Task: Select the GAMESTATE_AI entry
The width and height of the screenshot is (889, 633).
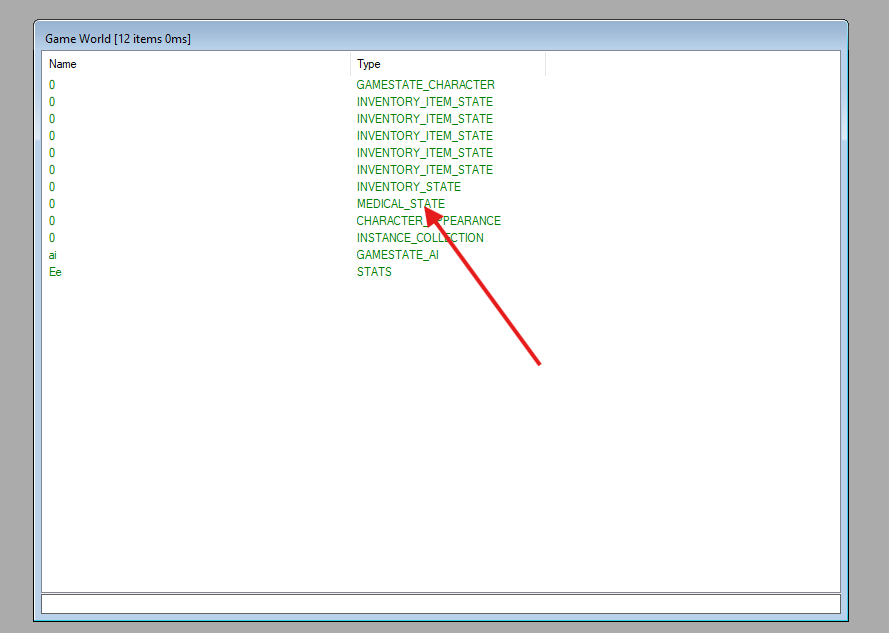Action: (397, 255)
